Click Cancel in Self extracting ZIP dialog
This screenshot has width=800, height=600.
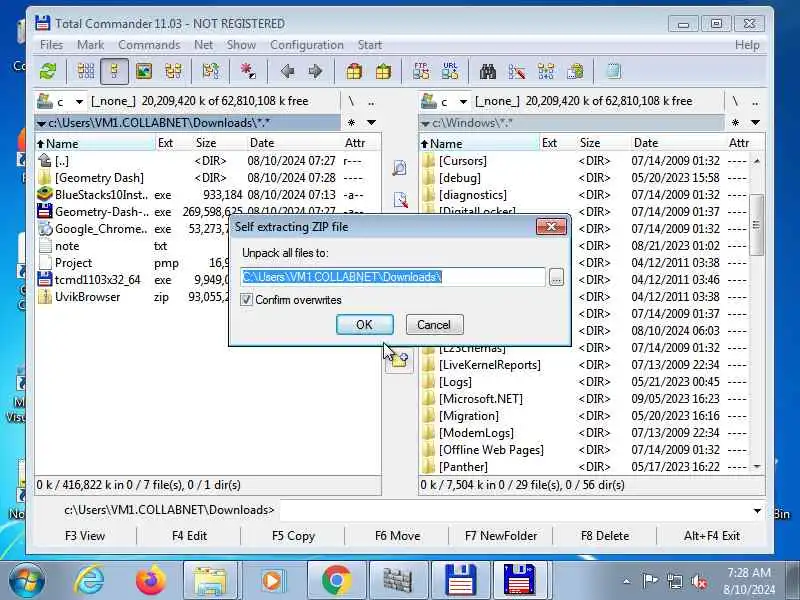434,324
